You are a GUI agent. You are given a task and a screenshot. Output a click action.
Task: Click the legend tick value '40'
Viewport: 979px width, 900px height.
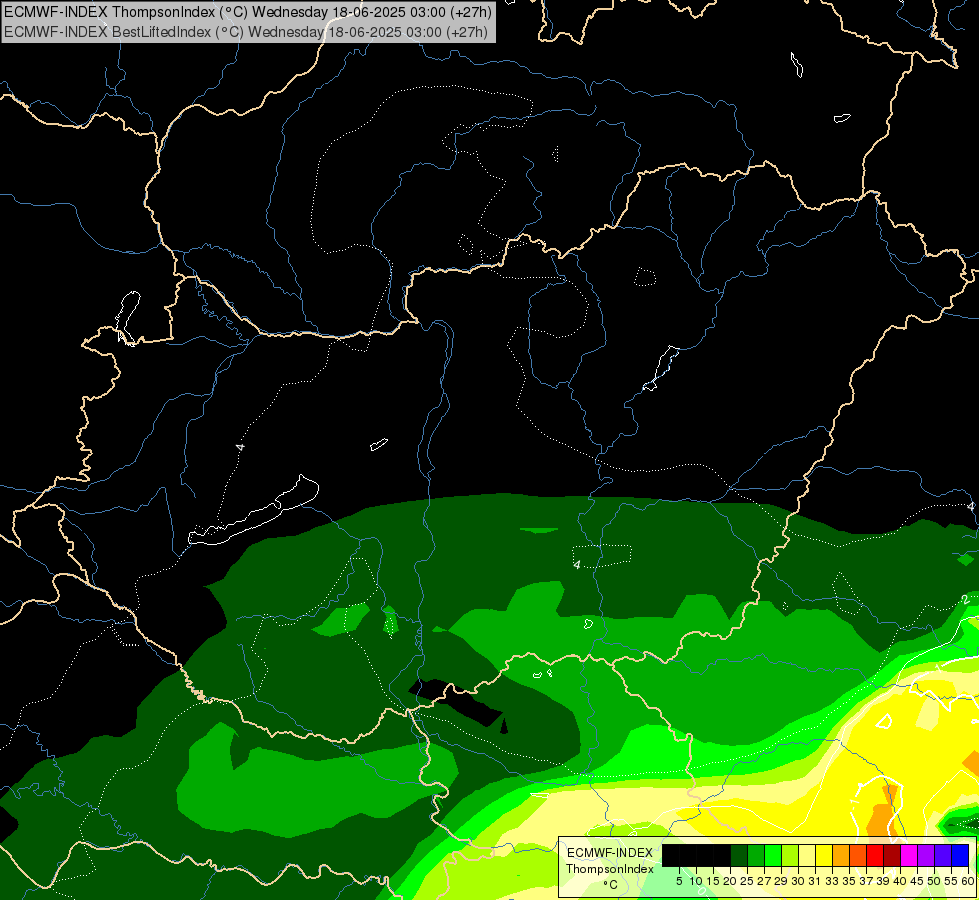[x=899, y=881]
